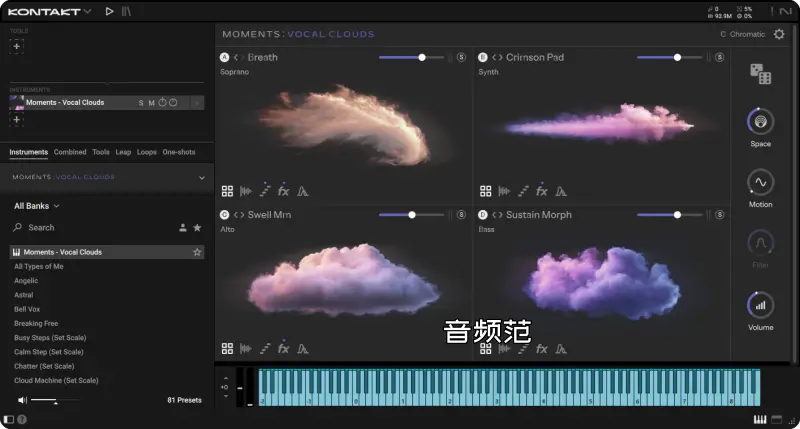Mute the Moments - Vocal Clouds instrument
This screenshot has height=429, width=800.
click(x=152, y=103)
